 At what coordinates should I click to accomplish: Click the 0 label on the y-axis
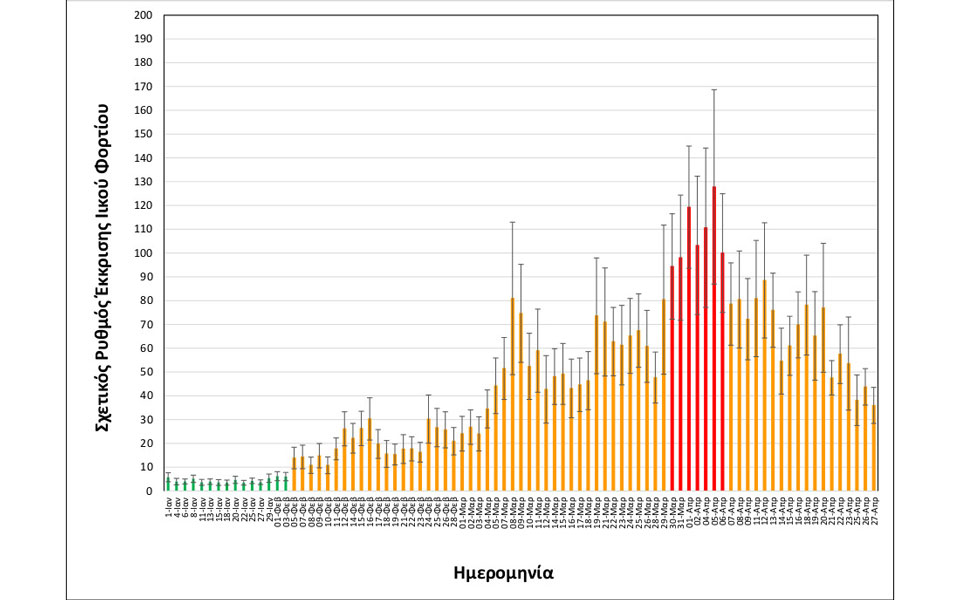pos(149,491)
